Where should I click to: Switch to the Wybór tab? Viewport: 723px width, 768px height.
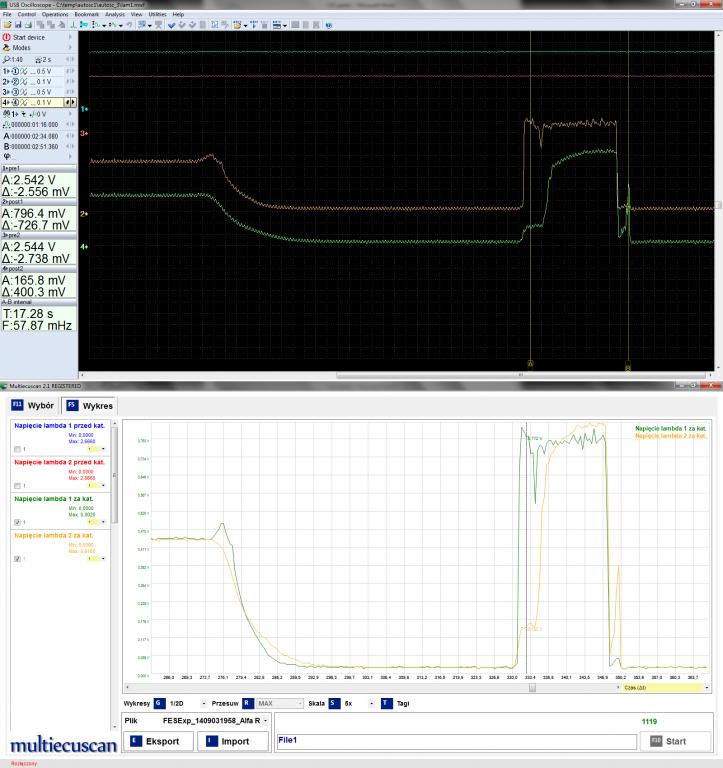(x=33, y=405)
